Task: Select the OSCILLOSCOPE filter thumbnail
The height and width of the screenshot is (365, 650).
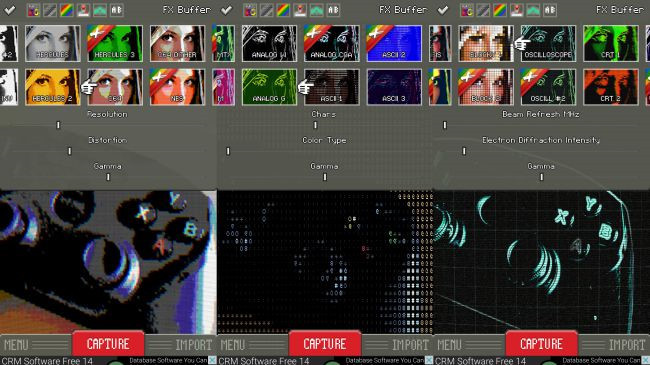Action: 548,44
